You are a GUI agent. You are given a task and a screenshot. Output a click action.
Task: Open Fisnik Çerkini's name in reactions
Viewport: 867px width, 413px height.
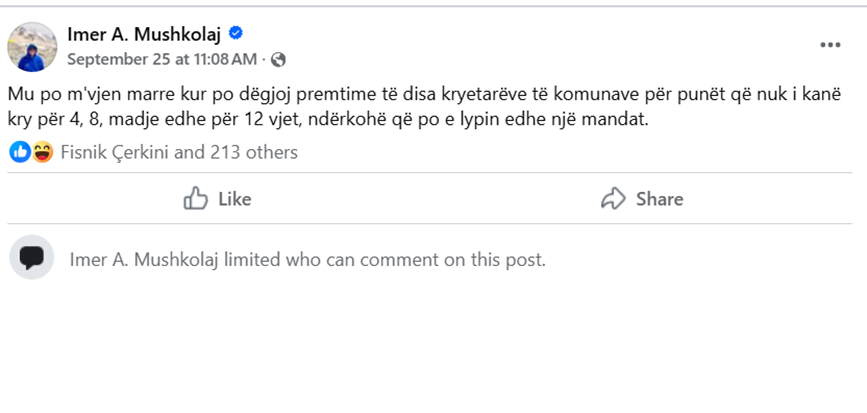tap(115, 153)
